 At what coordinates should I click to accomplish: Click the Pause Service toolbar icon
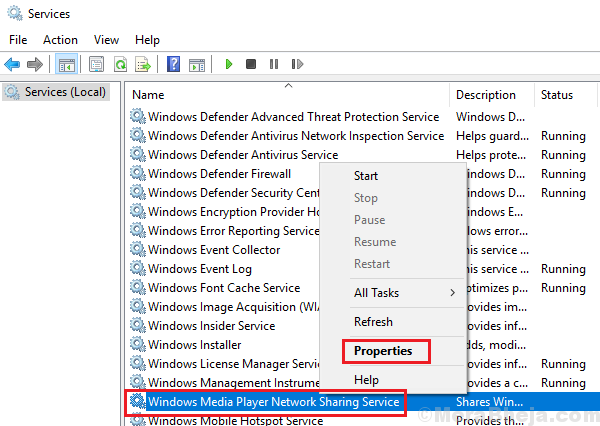click(x=274, y=64)
